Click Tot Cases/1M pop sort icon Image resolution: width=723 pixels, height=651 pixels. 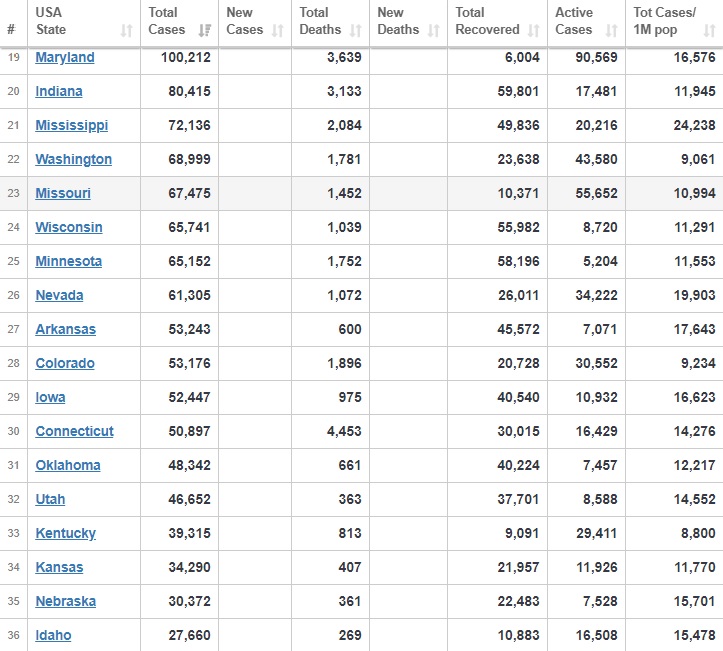(708, 31)
